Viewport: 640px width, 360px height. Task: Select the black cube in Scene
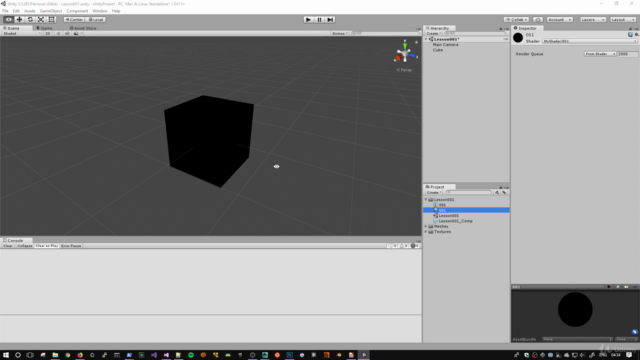coord(209,141)
